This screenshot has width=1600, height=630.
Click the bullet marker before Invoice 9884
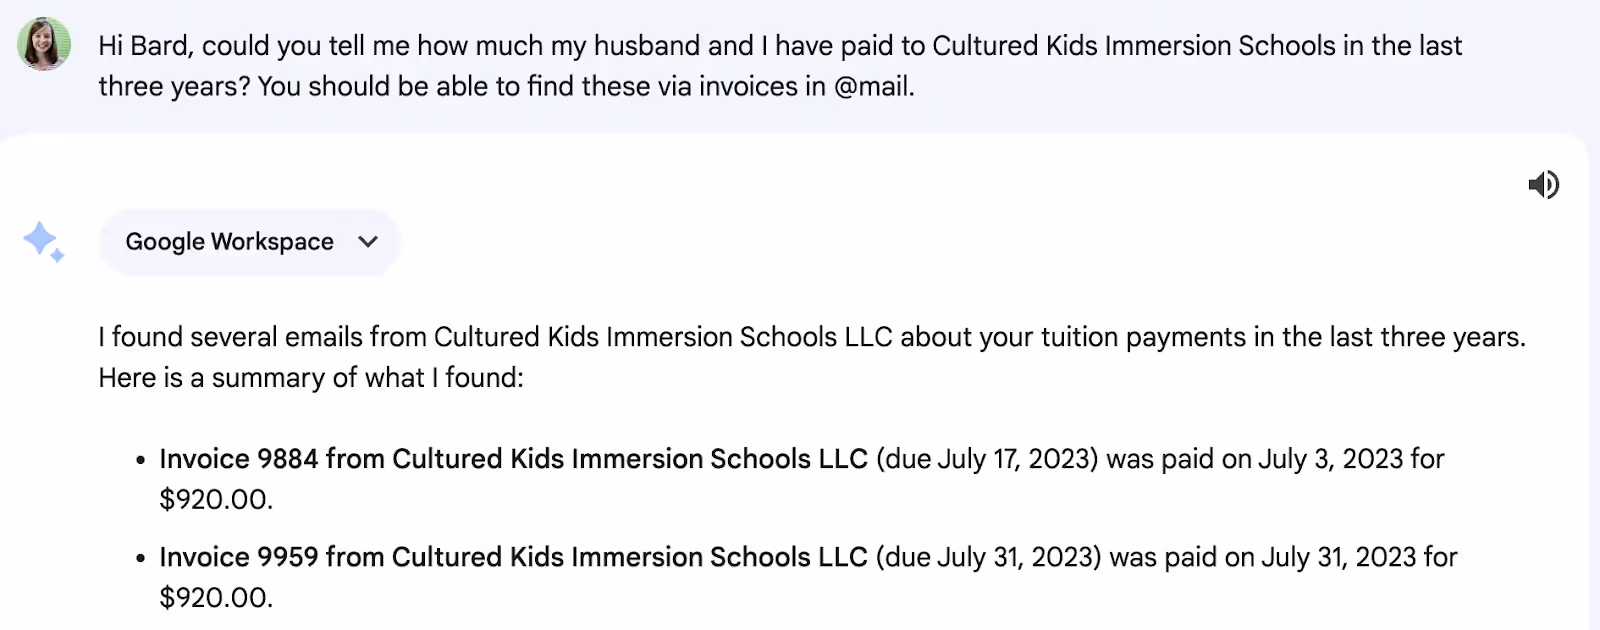(141, 461)
